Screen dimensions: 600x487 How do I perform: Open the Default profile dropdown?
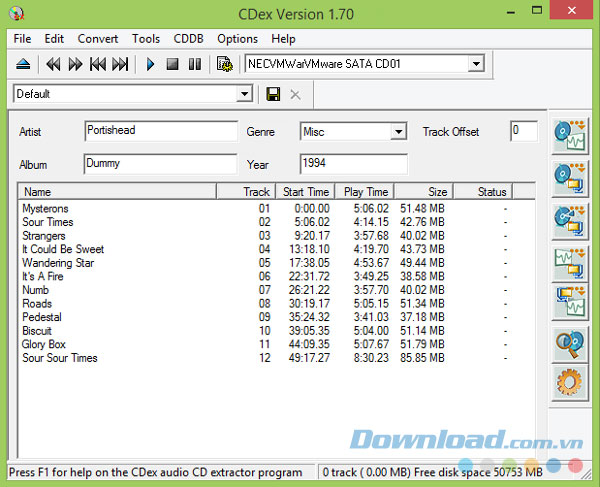tap(244, 94)
